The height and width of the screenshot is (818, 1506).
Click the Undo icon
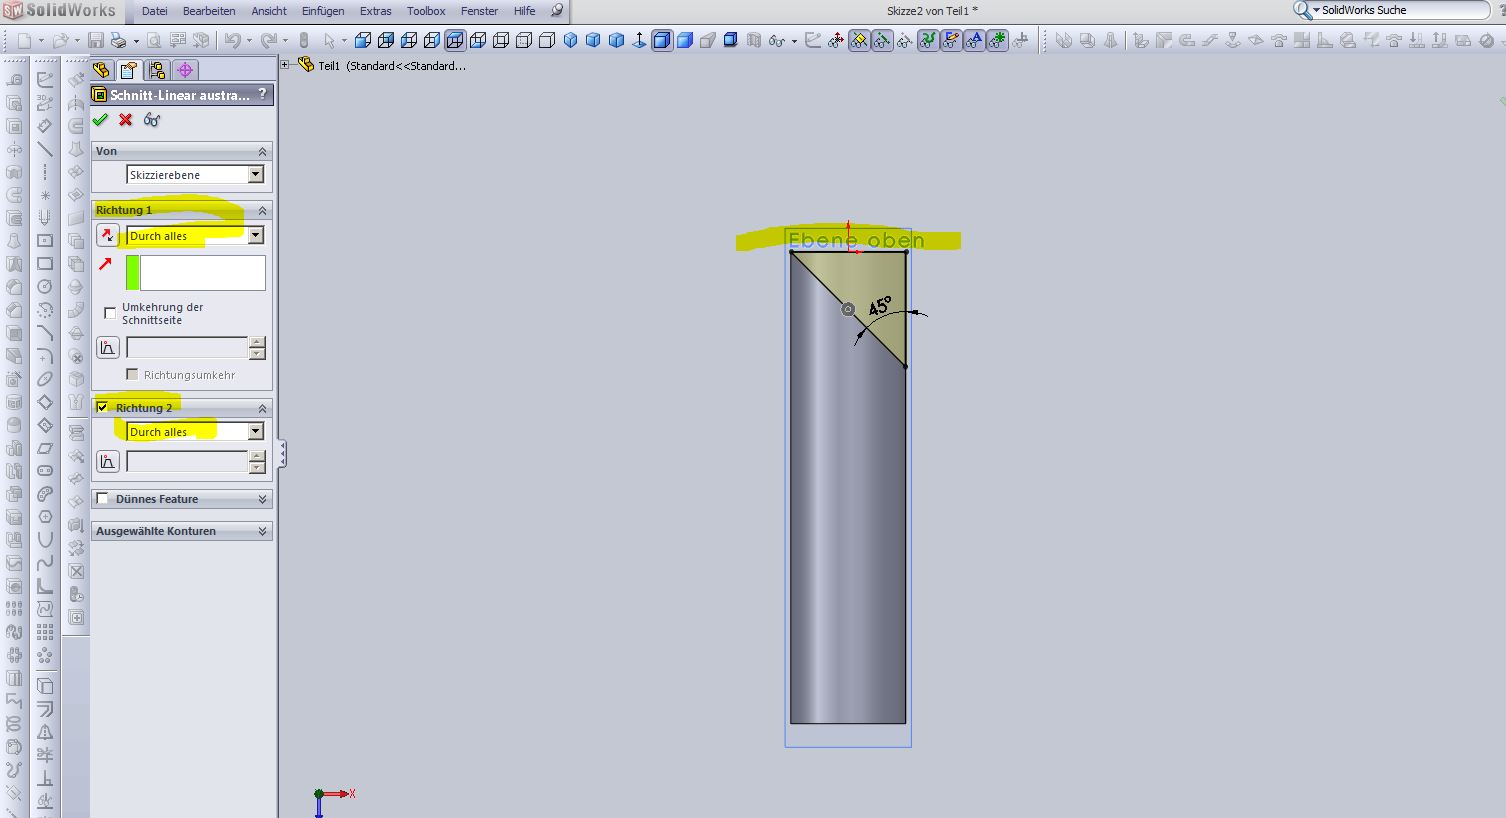tap(232, 41)
